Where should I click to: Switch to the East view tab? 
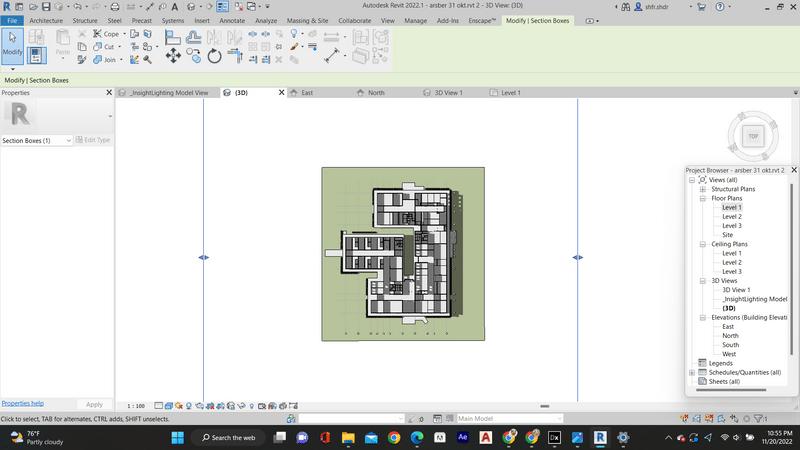click(307, 93)
